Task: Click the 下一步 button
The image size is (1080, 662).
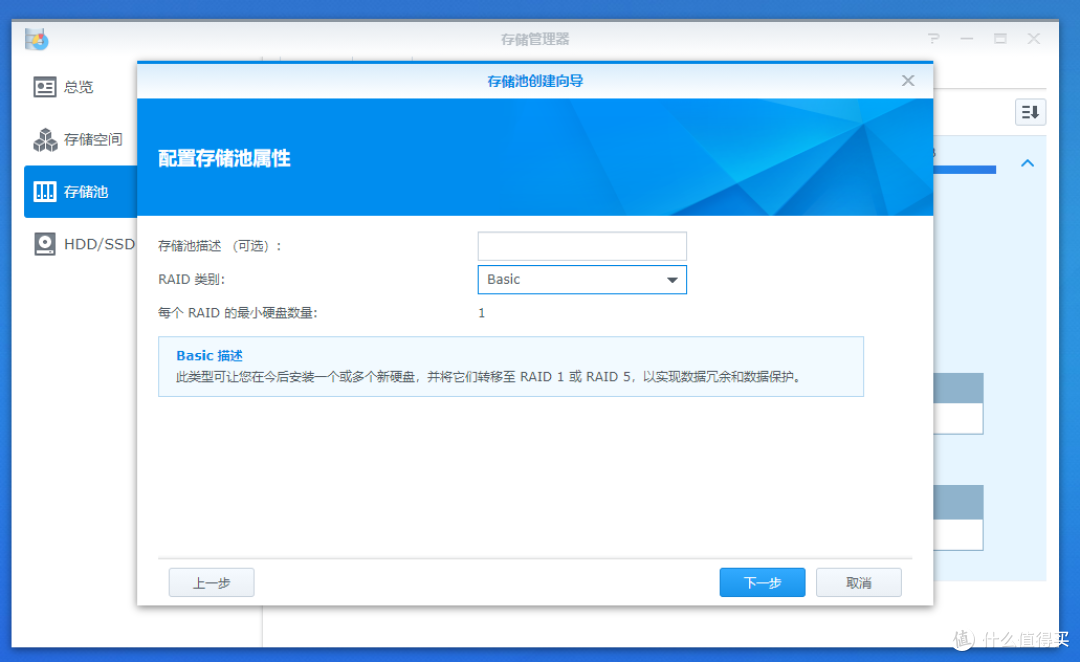Action: pos(762,581)
